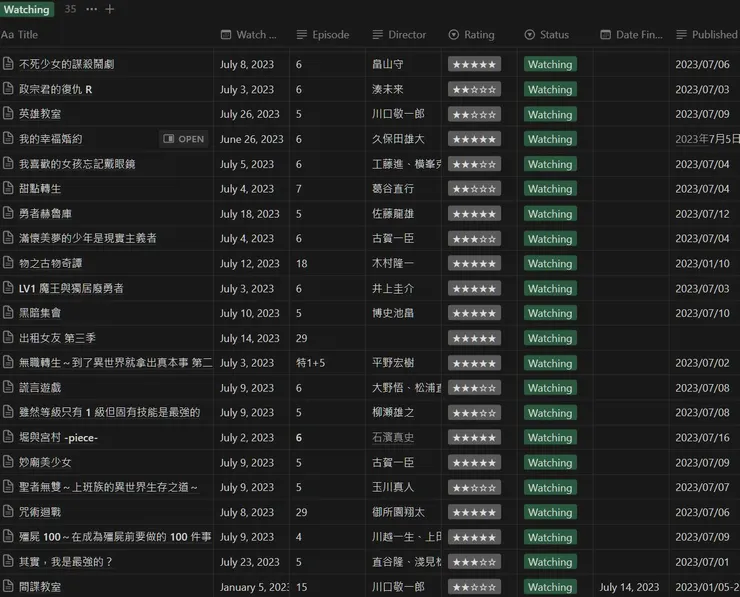Open the 咒術迴戰 title
Viewport: 740px width, 597px height.
[40, 512]
